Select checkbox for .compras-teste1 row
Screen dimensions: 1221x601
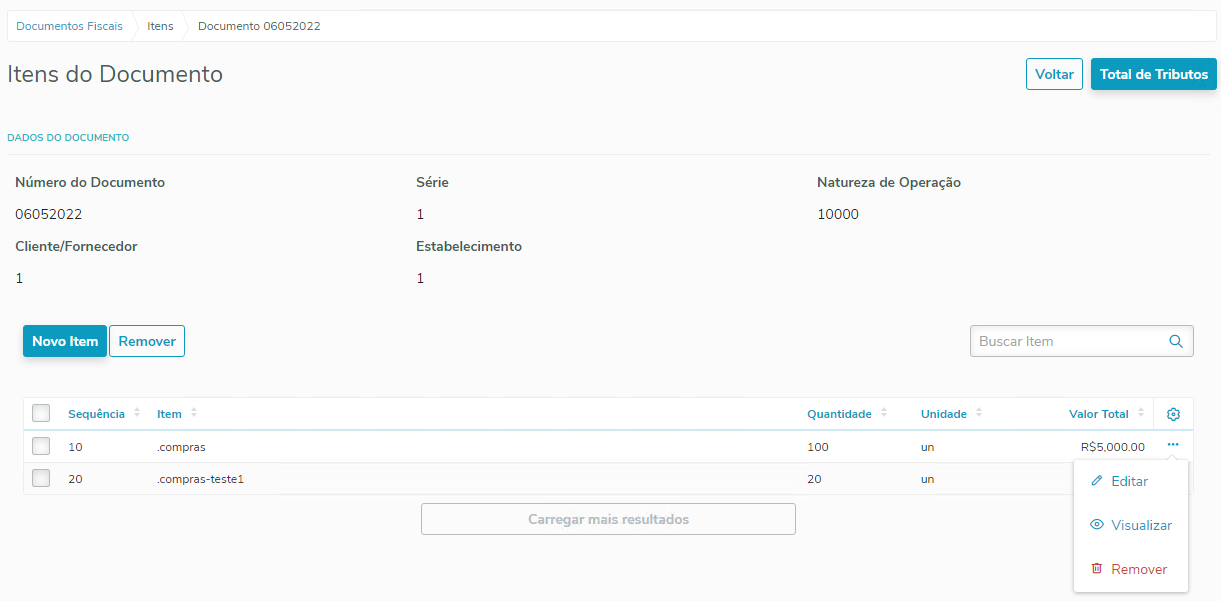pyautogui.click(x=41, y=478)
